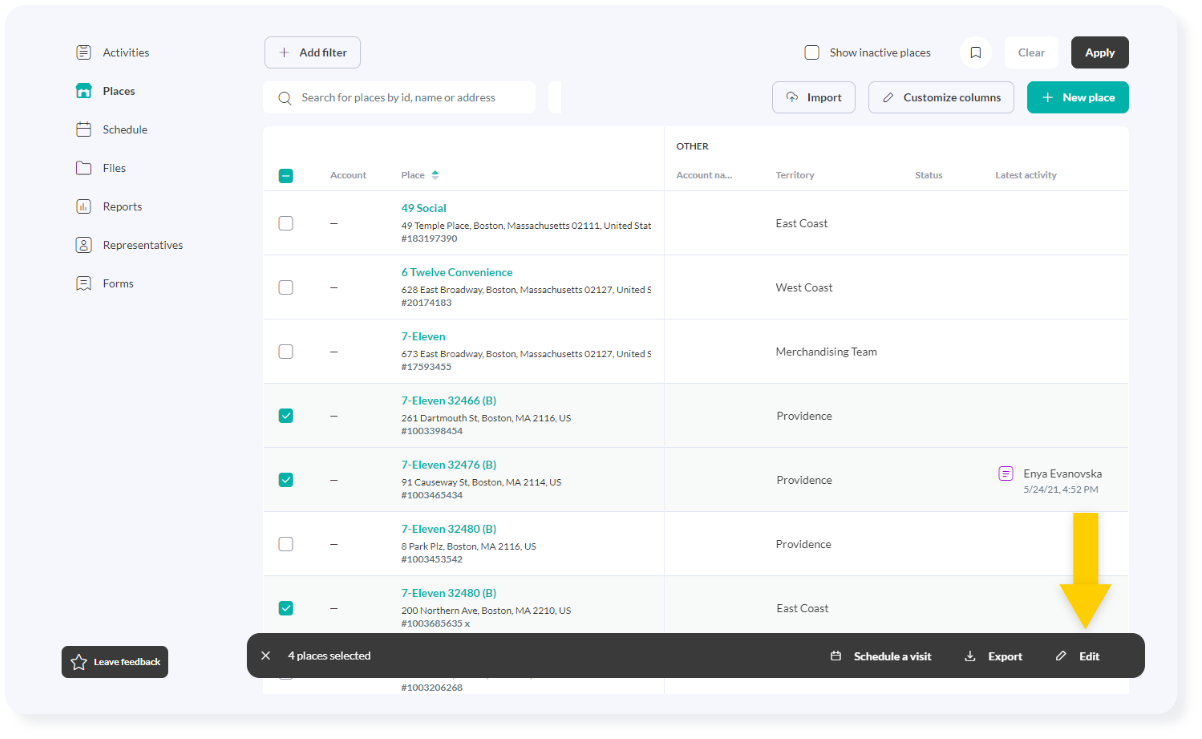The width and height of the screenshot is (1202, 739).
Task: Open Customize columns options
Action: click(x=940, y=97)
